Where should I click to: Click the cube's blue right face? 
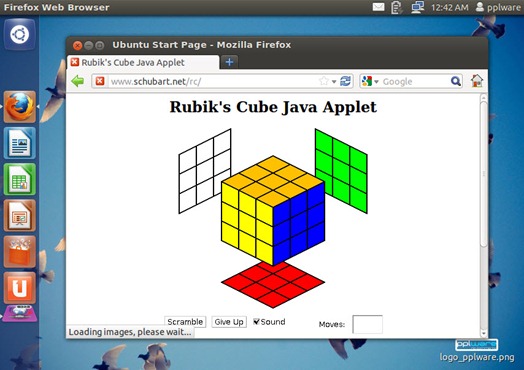point(299,224)
